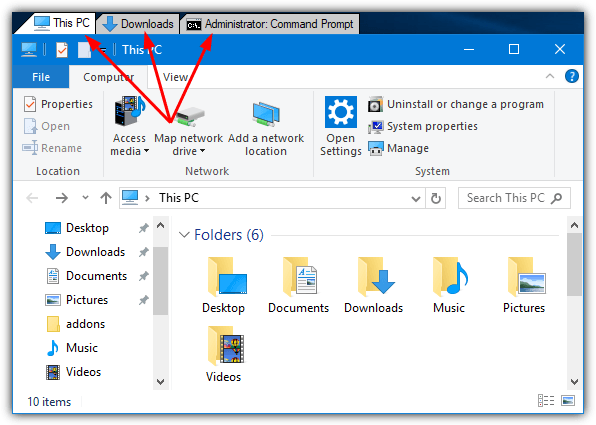Expand the address bar history dropdown
The width and height of the screenshot is (596, 425).
pyautogui.click(x=416, y=198)
